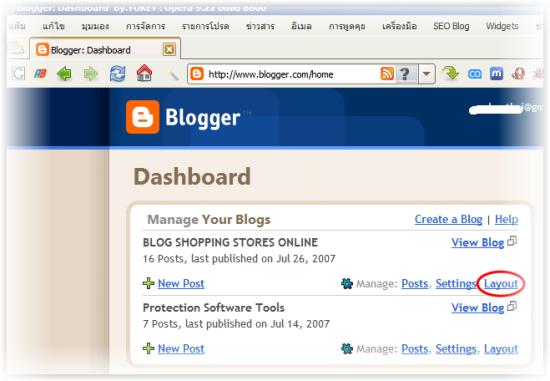Create New Post in BLOG SHOPPING STORES ONLINE

181,283
